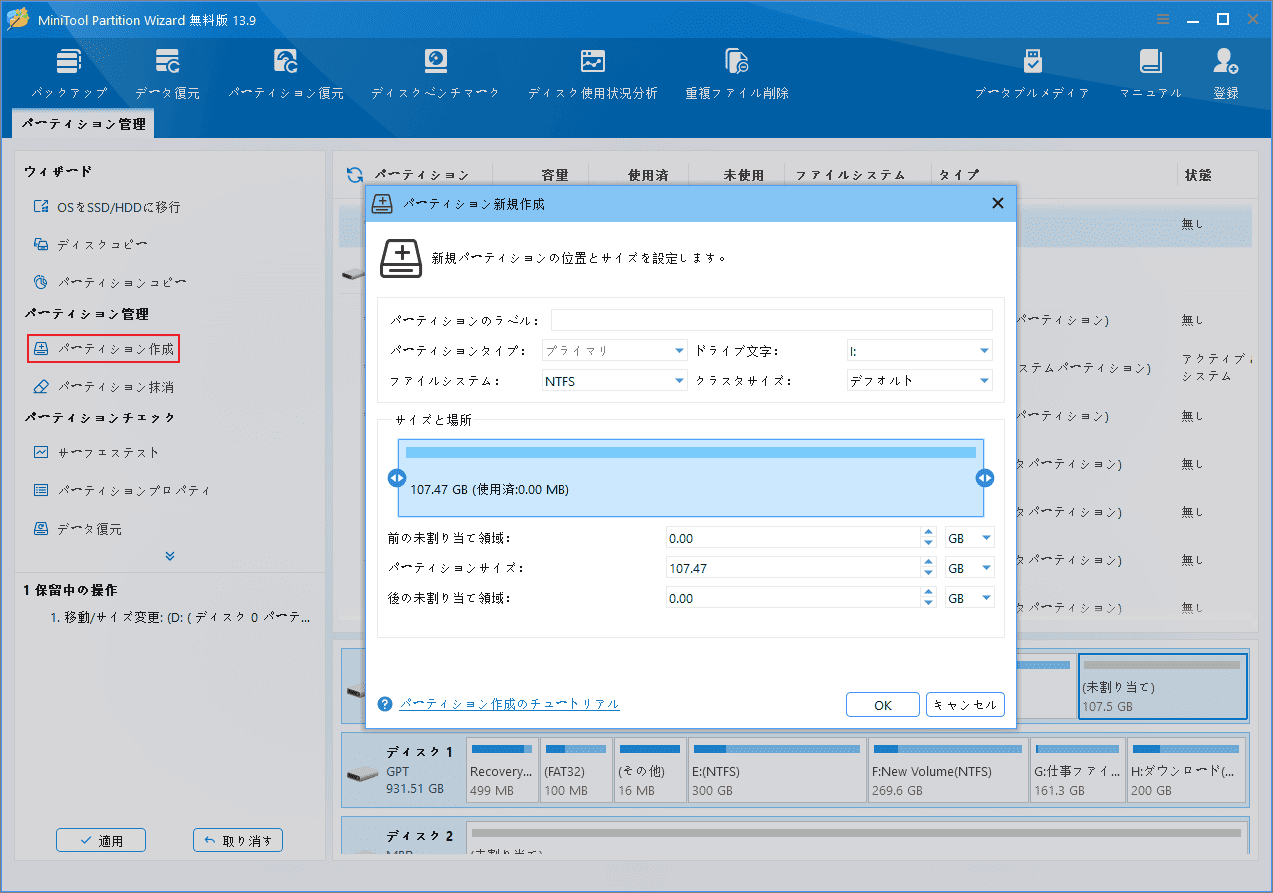
Task: Expand more sidebar items with double chevron
Action: tap(170, 556)
